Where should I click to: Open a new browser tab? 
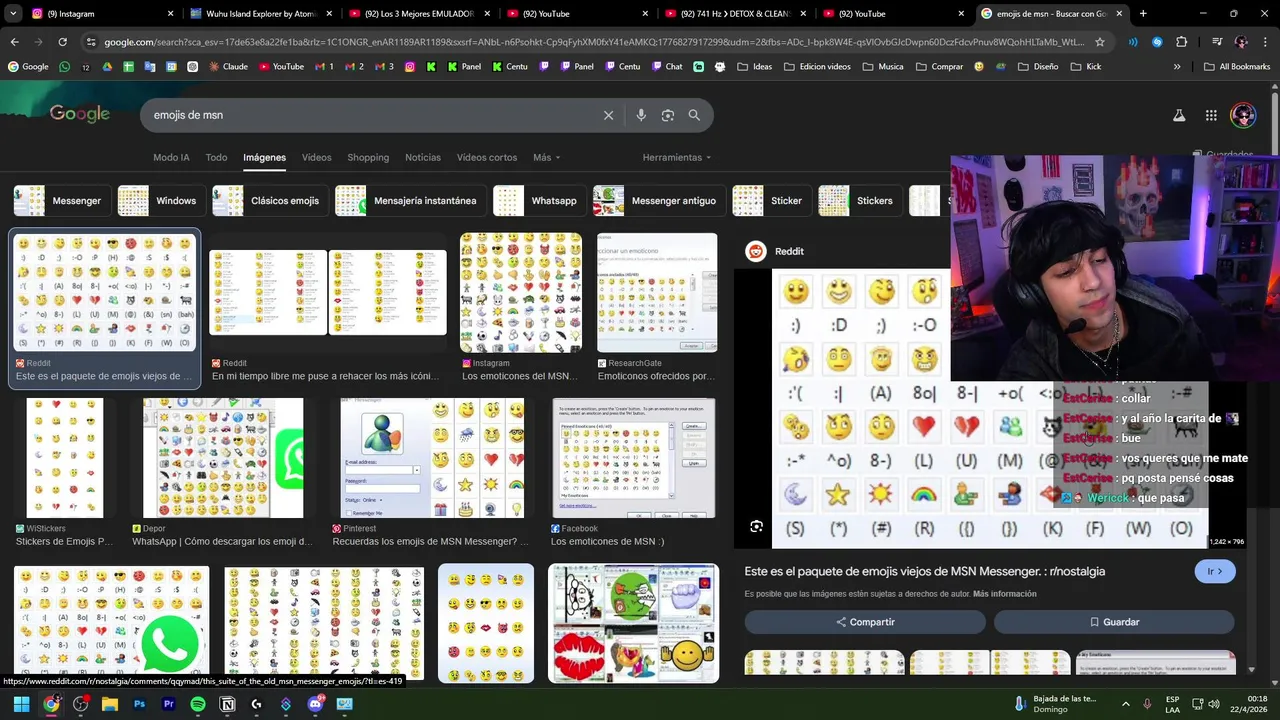pos(1143,14)
